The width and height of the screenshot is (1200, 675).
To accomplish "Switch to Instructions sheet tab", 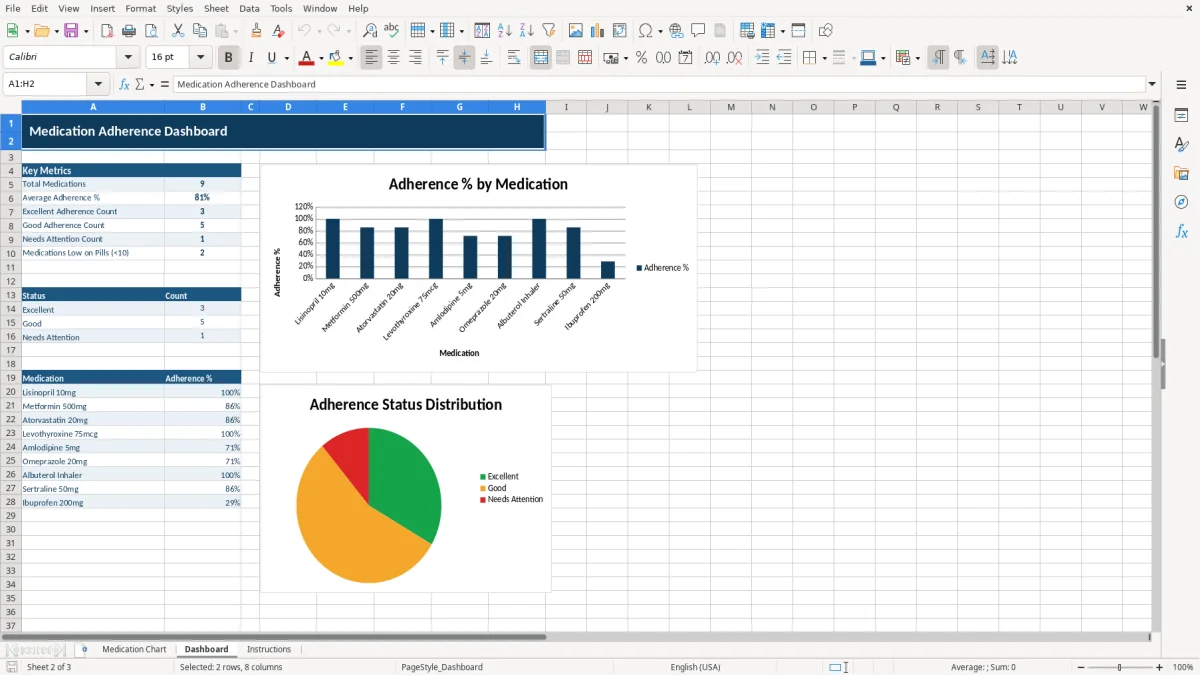I will click(x=269, y=649).
